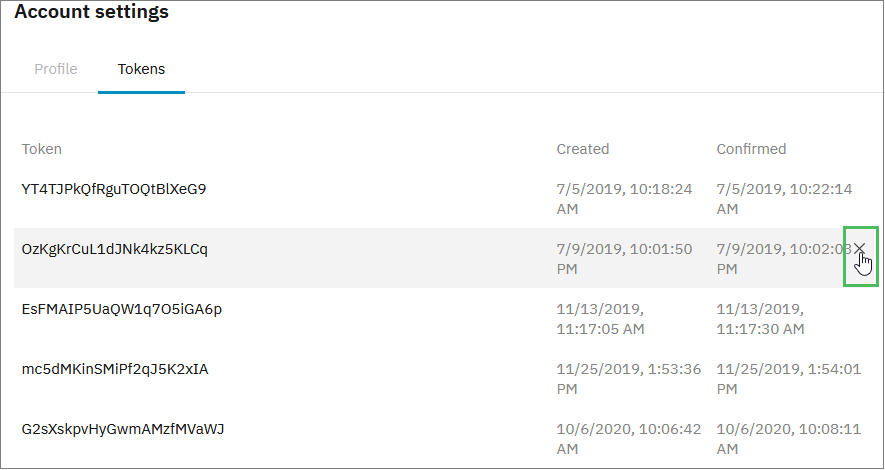Select token starting with EsFMAIP5
Screen dimensions: 885x470
pyautogui.click(x=121, y=309)
